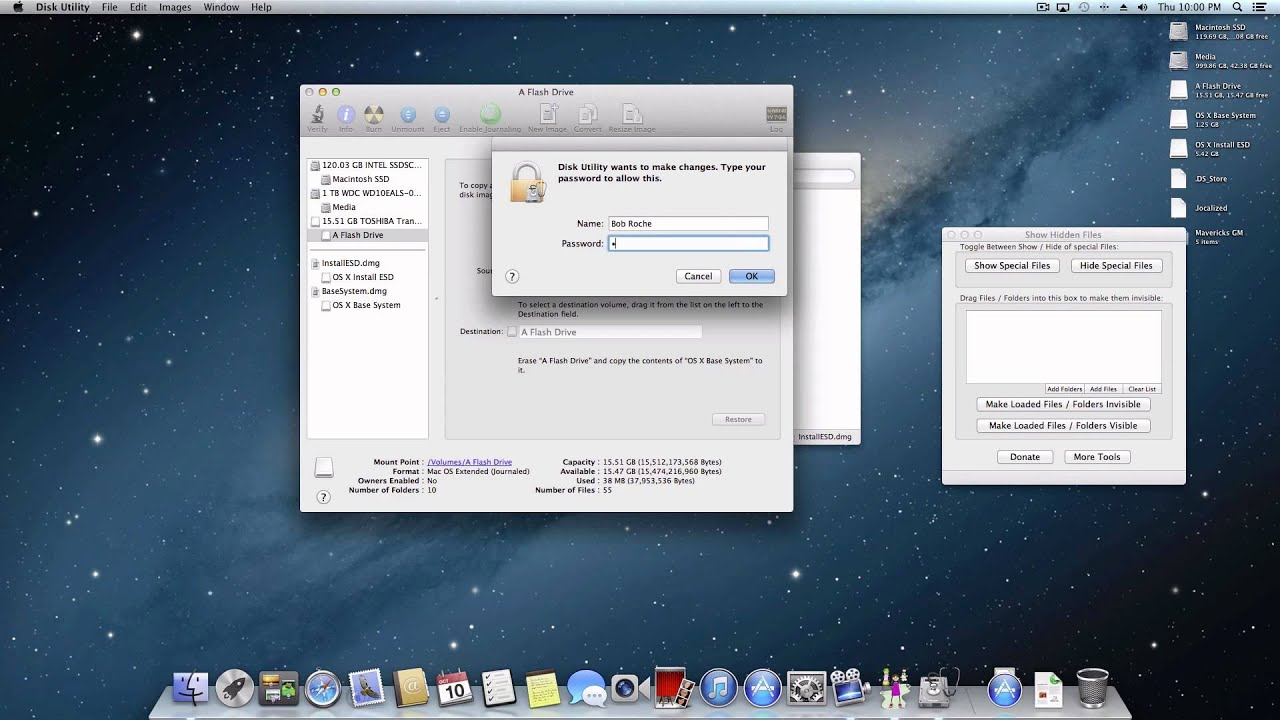The height and width of the screenshot is (720, 1280).
Task: Open System Preferences from the Dock
Action: pos(806,688)
